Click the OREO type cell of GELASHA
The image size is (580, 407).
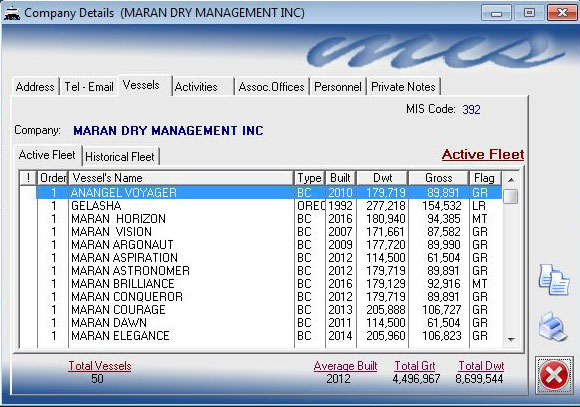click(311, 206)
